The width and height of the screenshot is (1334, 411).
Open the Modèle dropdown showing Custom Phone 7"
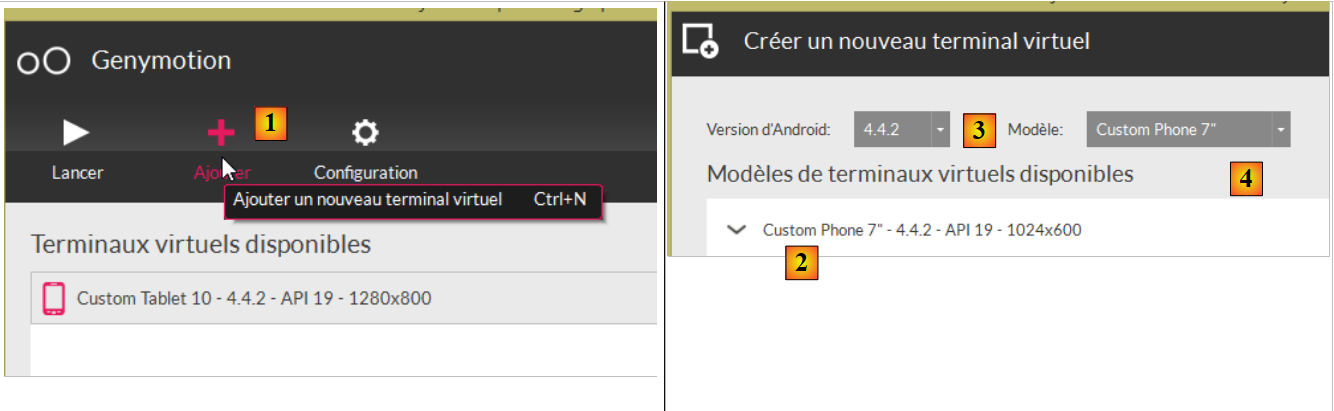pyautogui.click(x=1188, y=129)
